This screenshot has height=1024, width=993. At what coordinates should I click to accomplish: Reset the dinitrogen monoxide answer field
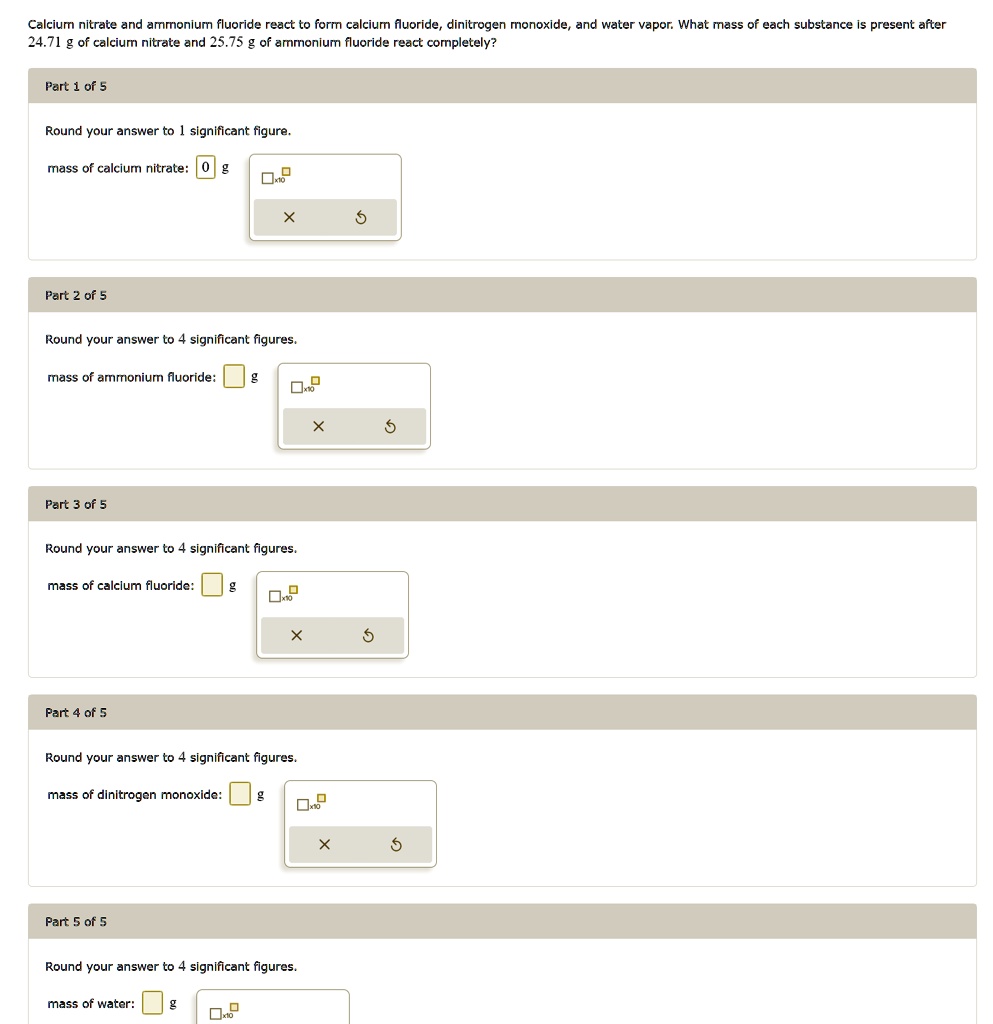pos(396,845)
